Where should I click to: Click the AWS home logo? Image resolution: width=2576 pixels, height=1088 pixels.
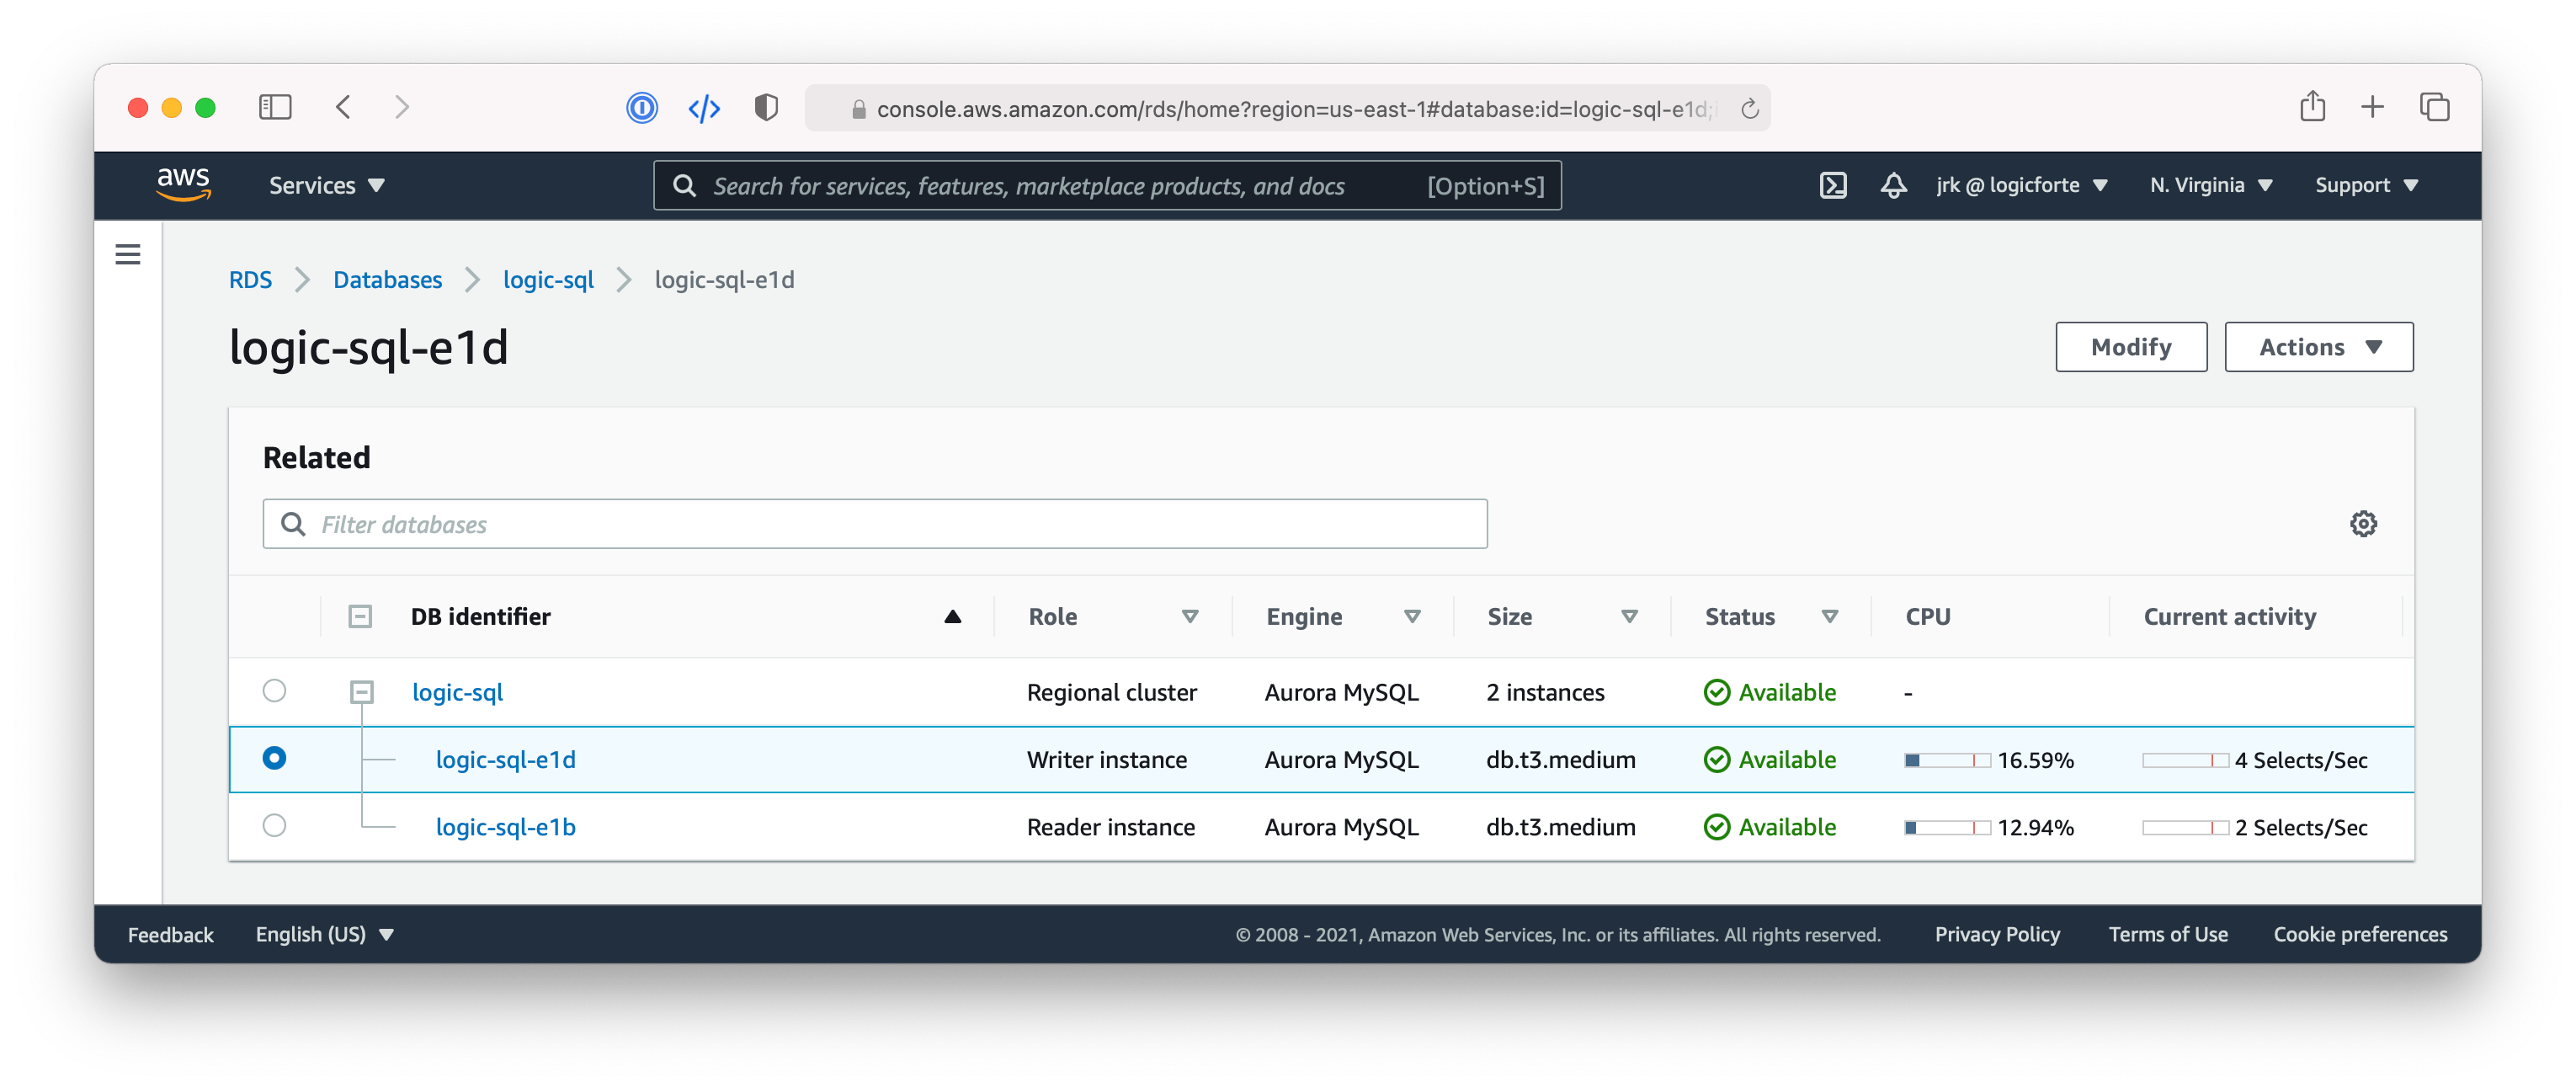[183, 184]
